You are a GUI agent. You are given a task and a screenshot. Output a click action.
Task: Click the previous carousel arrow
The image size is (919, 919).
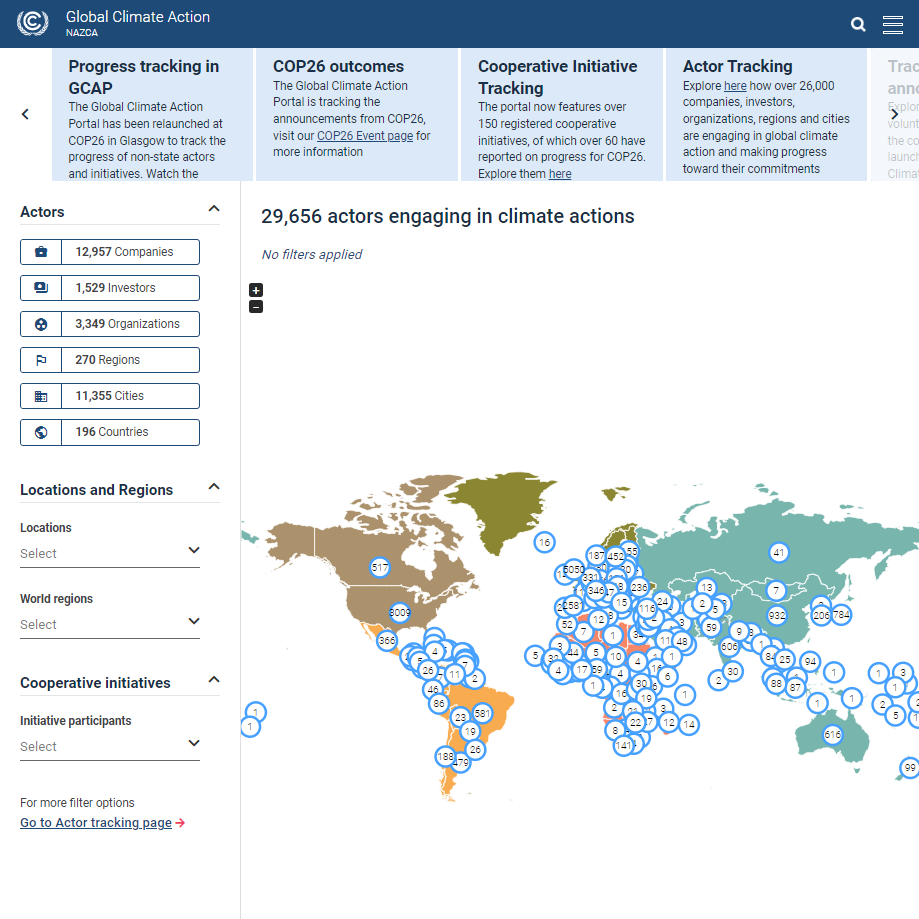[x=25, y=114]
